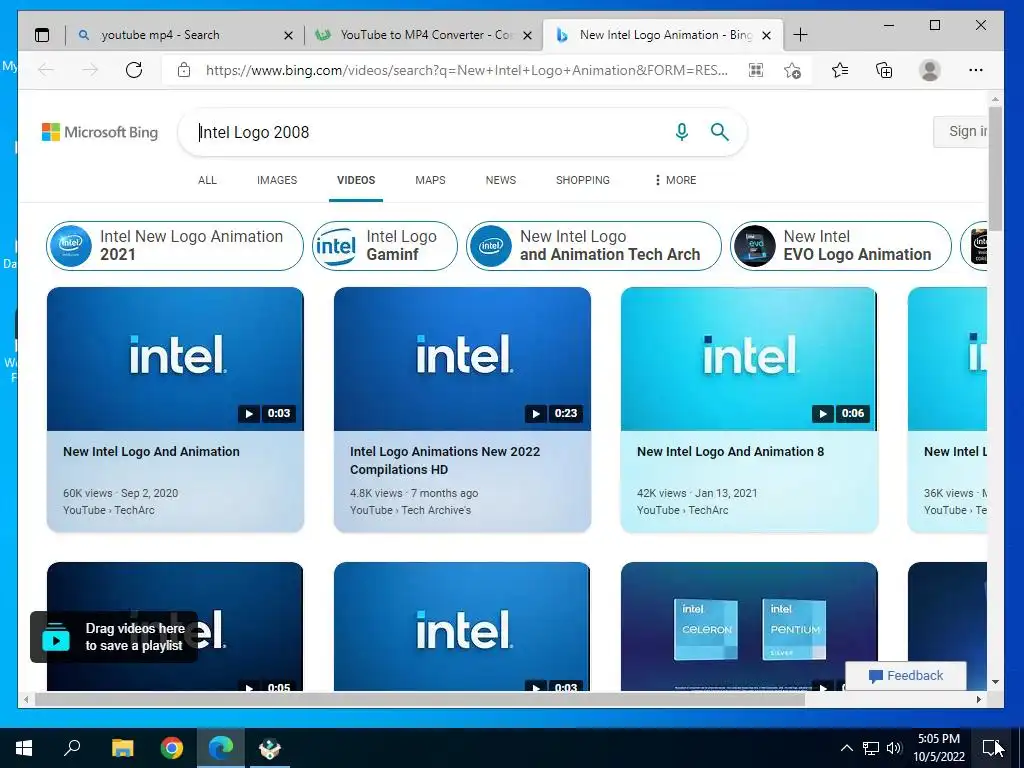Open the Feedback button
This screenshot has height=768, width=1024.
pyautogui.click(x=906, y=676)
